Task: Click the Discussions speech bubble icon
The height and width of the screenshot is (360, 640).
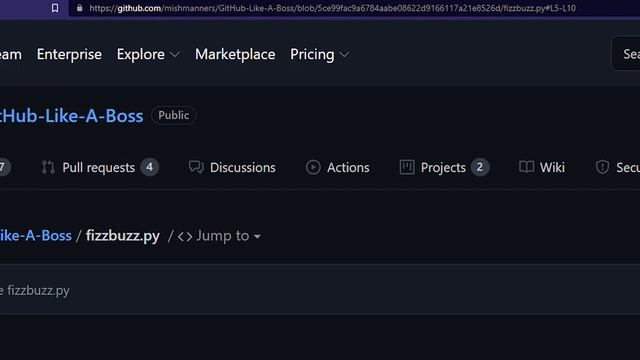Action: (x=196, y=167)
